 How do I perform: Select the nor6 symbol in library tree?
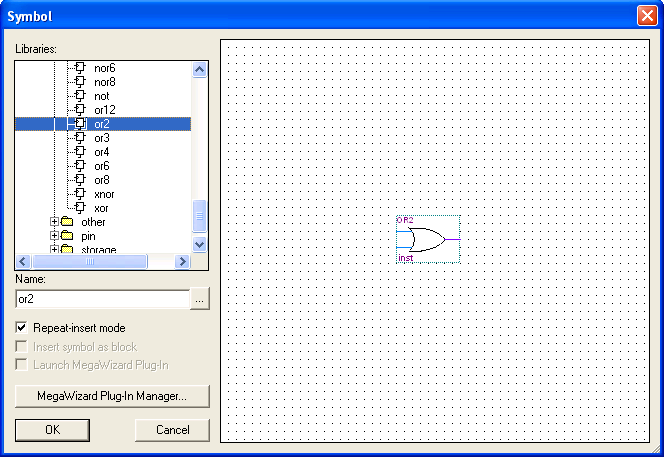[x=104, y=68]
